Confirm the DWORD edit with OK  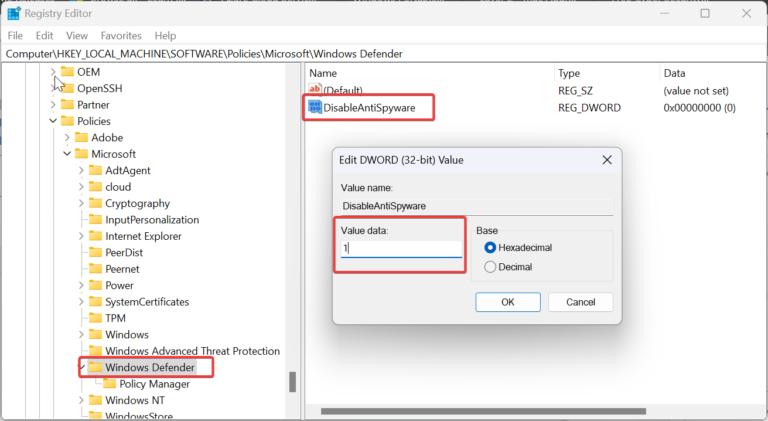coord(508,302)
